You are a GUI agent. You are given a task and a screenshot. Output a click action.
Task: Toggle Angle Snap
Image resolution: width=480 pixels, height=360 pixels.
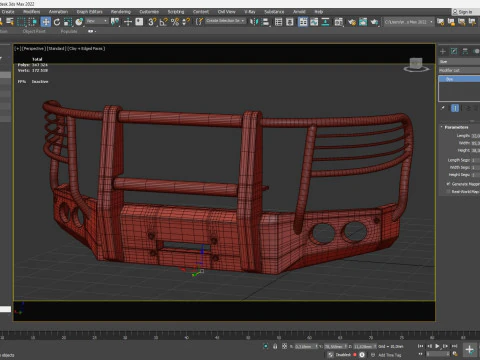tap(163, 22)
